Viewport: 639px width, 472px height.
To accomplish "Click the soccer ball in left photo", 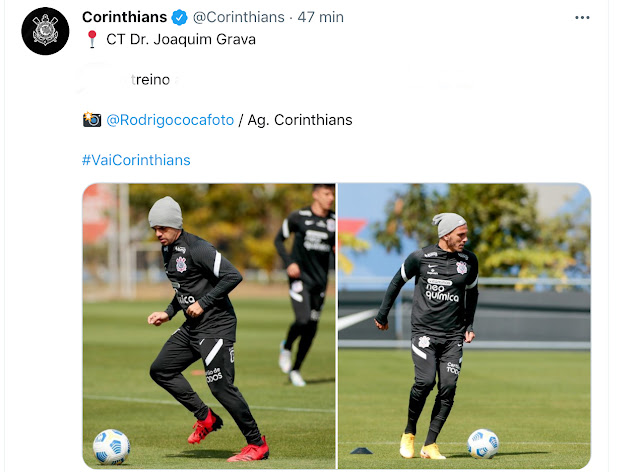I will pos(111,447).
